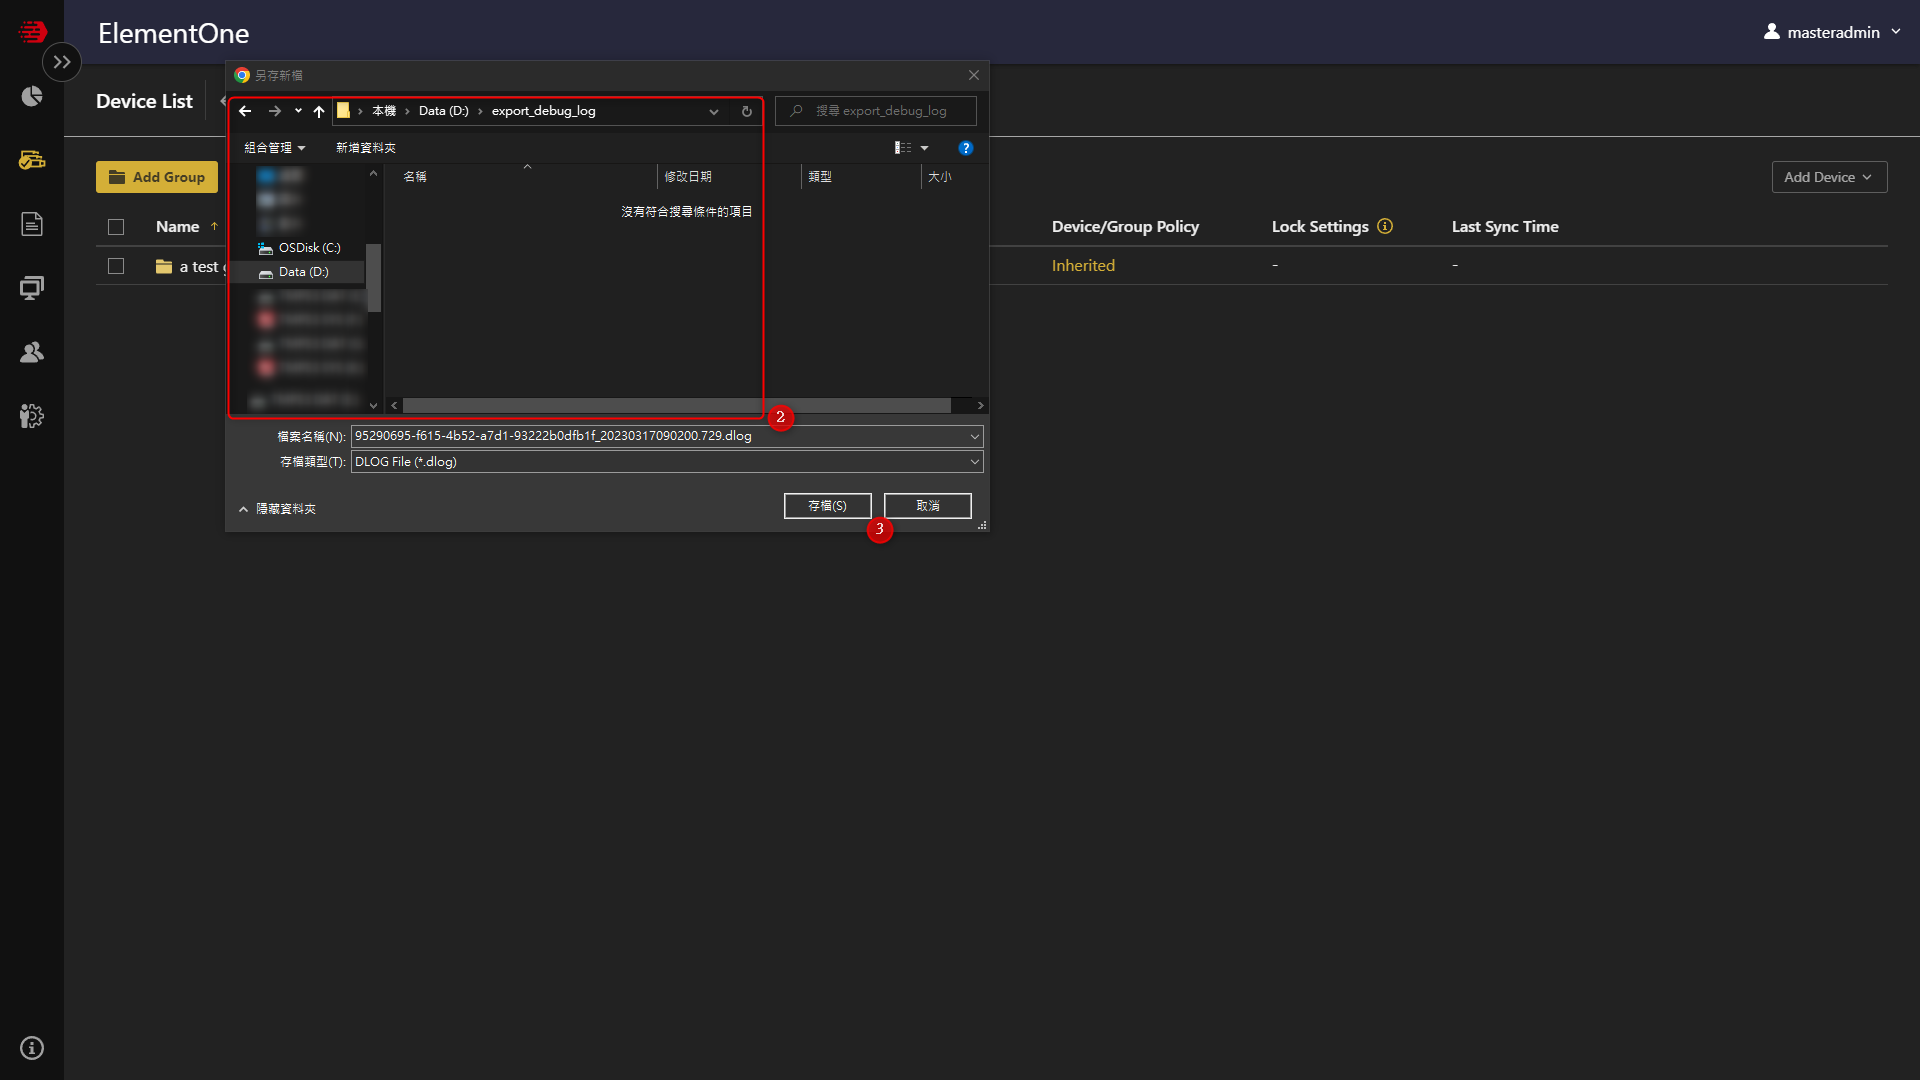Open the document reports sidebar icon
The width and height of the screenshot is (1920, 1080).
click(32, 224)
